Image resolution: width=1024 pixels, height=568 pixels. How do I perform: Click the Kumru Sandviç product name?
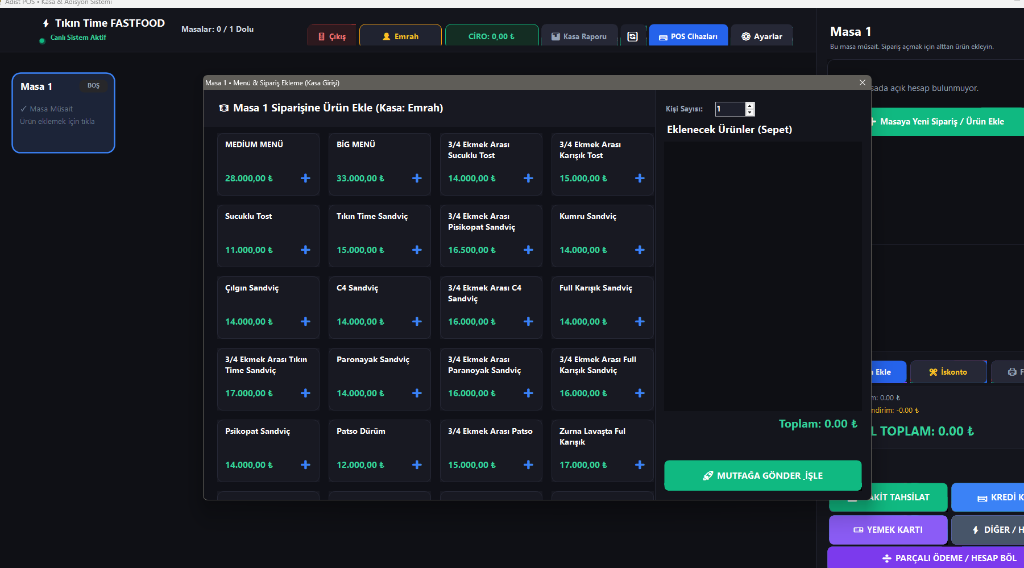(588, 216)
